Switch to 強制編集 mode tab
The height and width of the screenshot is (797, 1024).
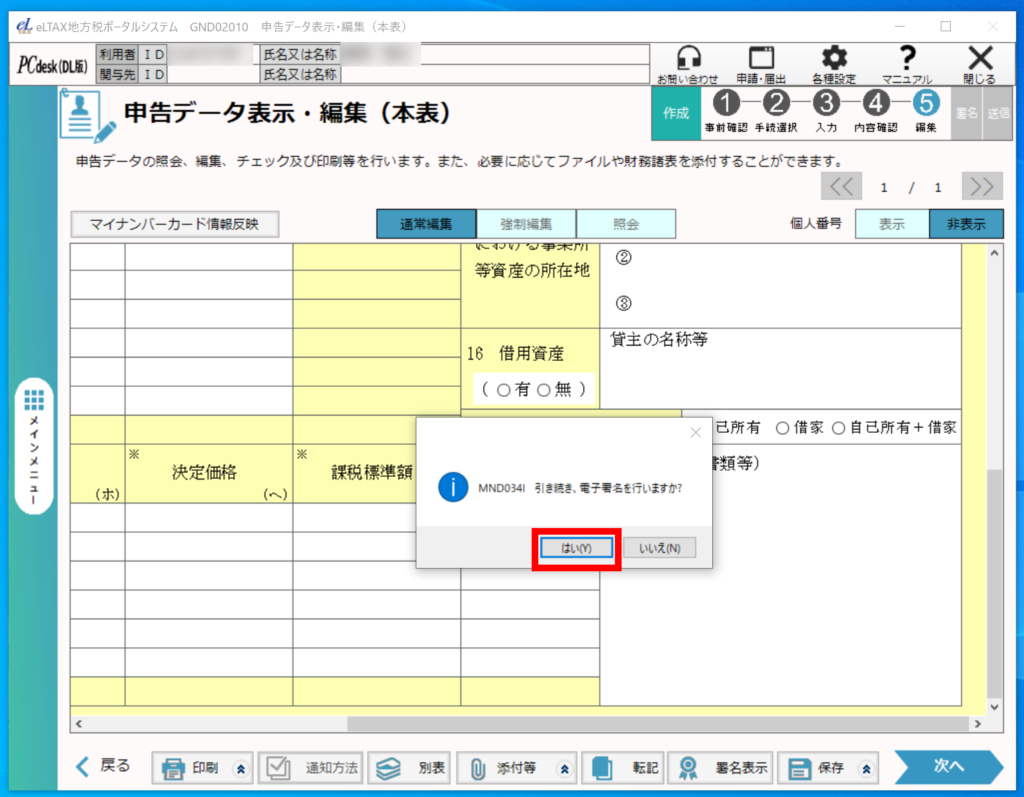tap(525, 224)
